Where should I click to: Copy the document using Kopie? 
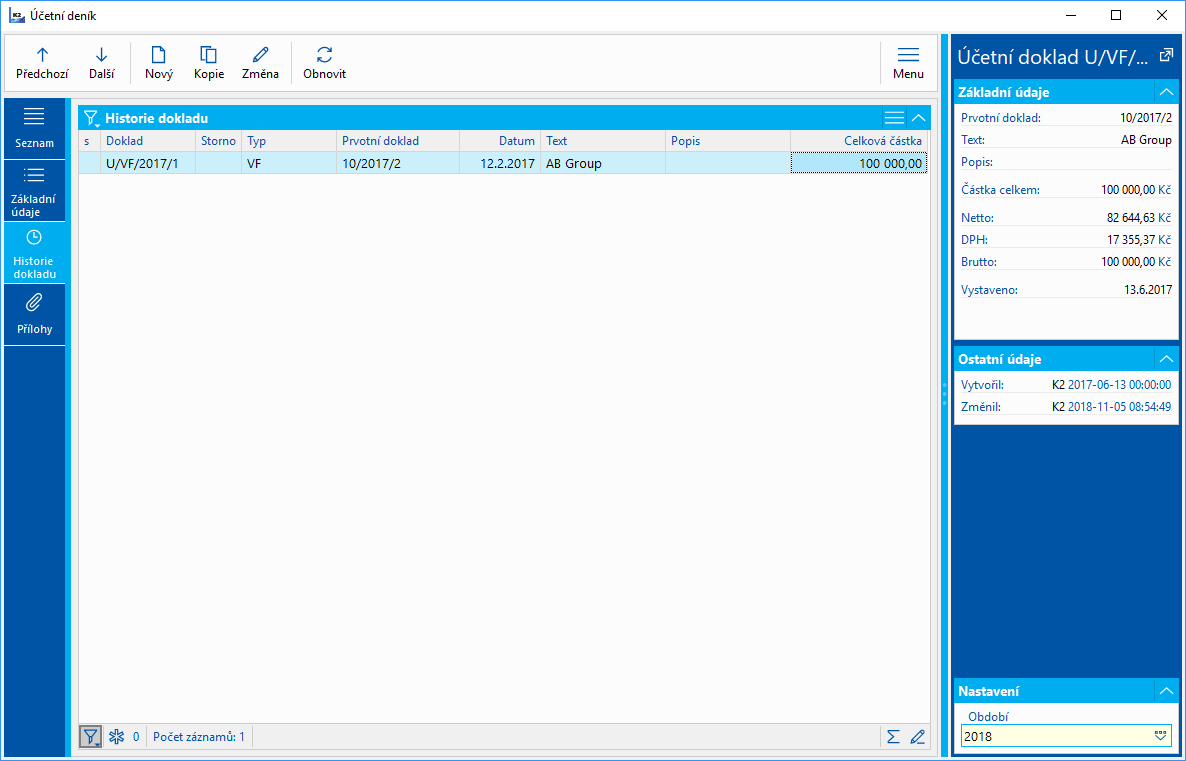(209, 63)
